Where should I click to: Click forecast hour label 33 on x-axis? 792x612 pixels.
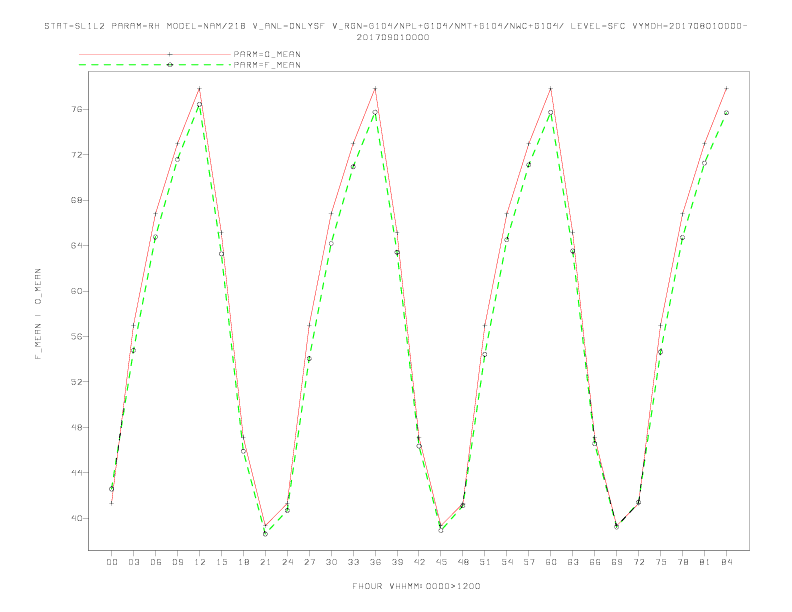click(353, 562)
